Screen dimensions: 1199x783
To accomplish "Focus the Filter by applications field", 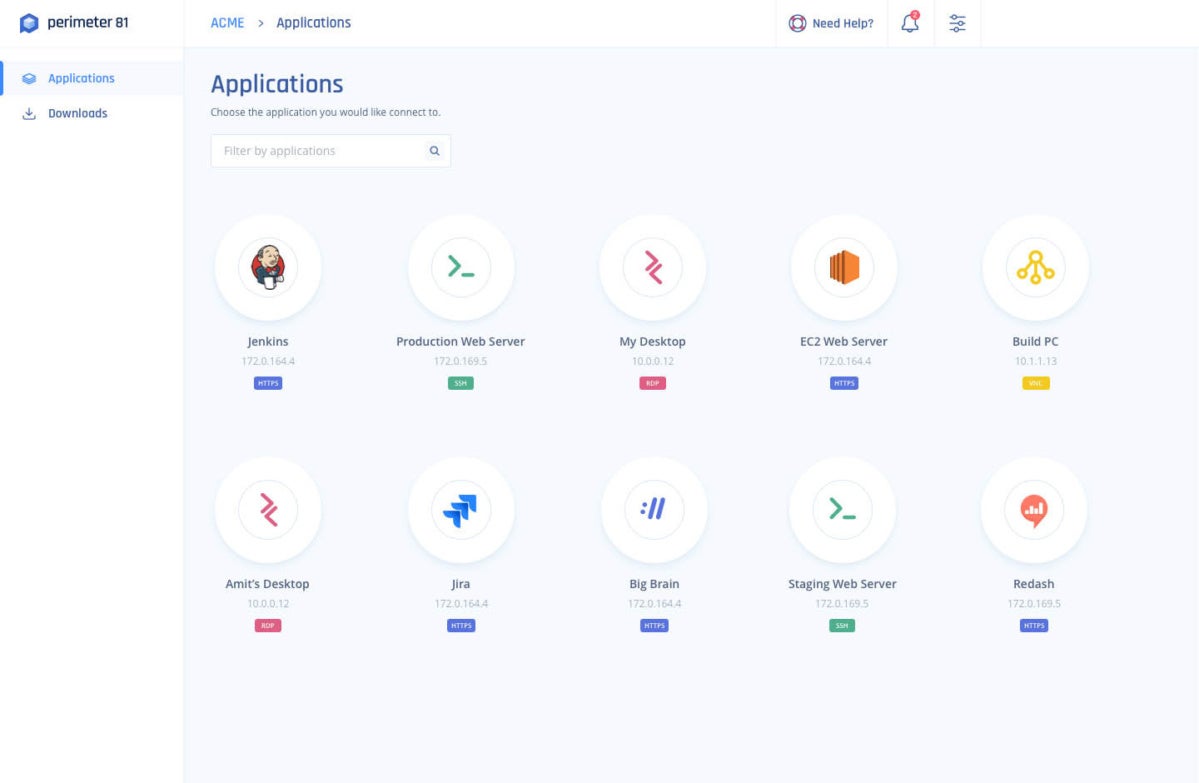I will coord(330,151).
